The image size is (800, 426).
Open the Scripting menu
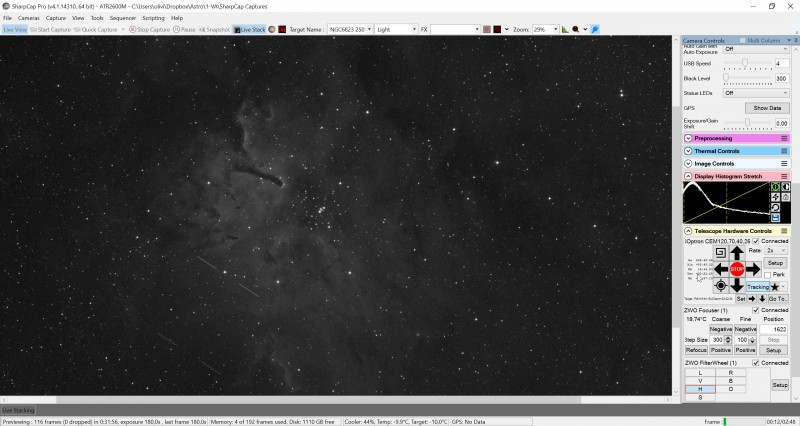pos(153,18)
